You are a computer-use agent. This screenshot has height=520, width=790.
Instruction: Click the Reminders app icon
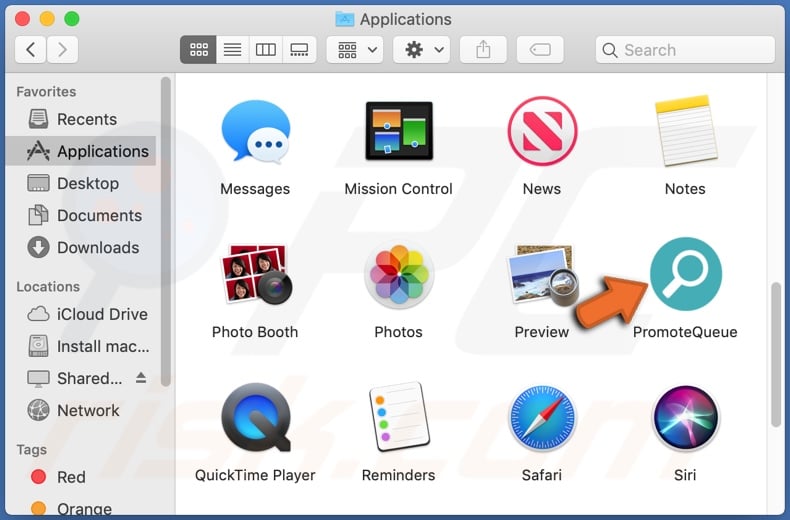point(399,417)
